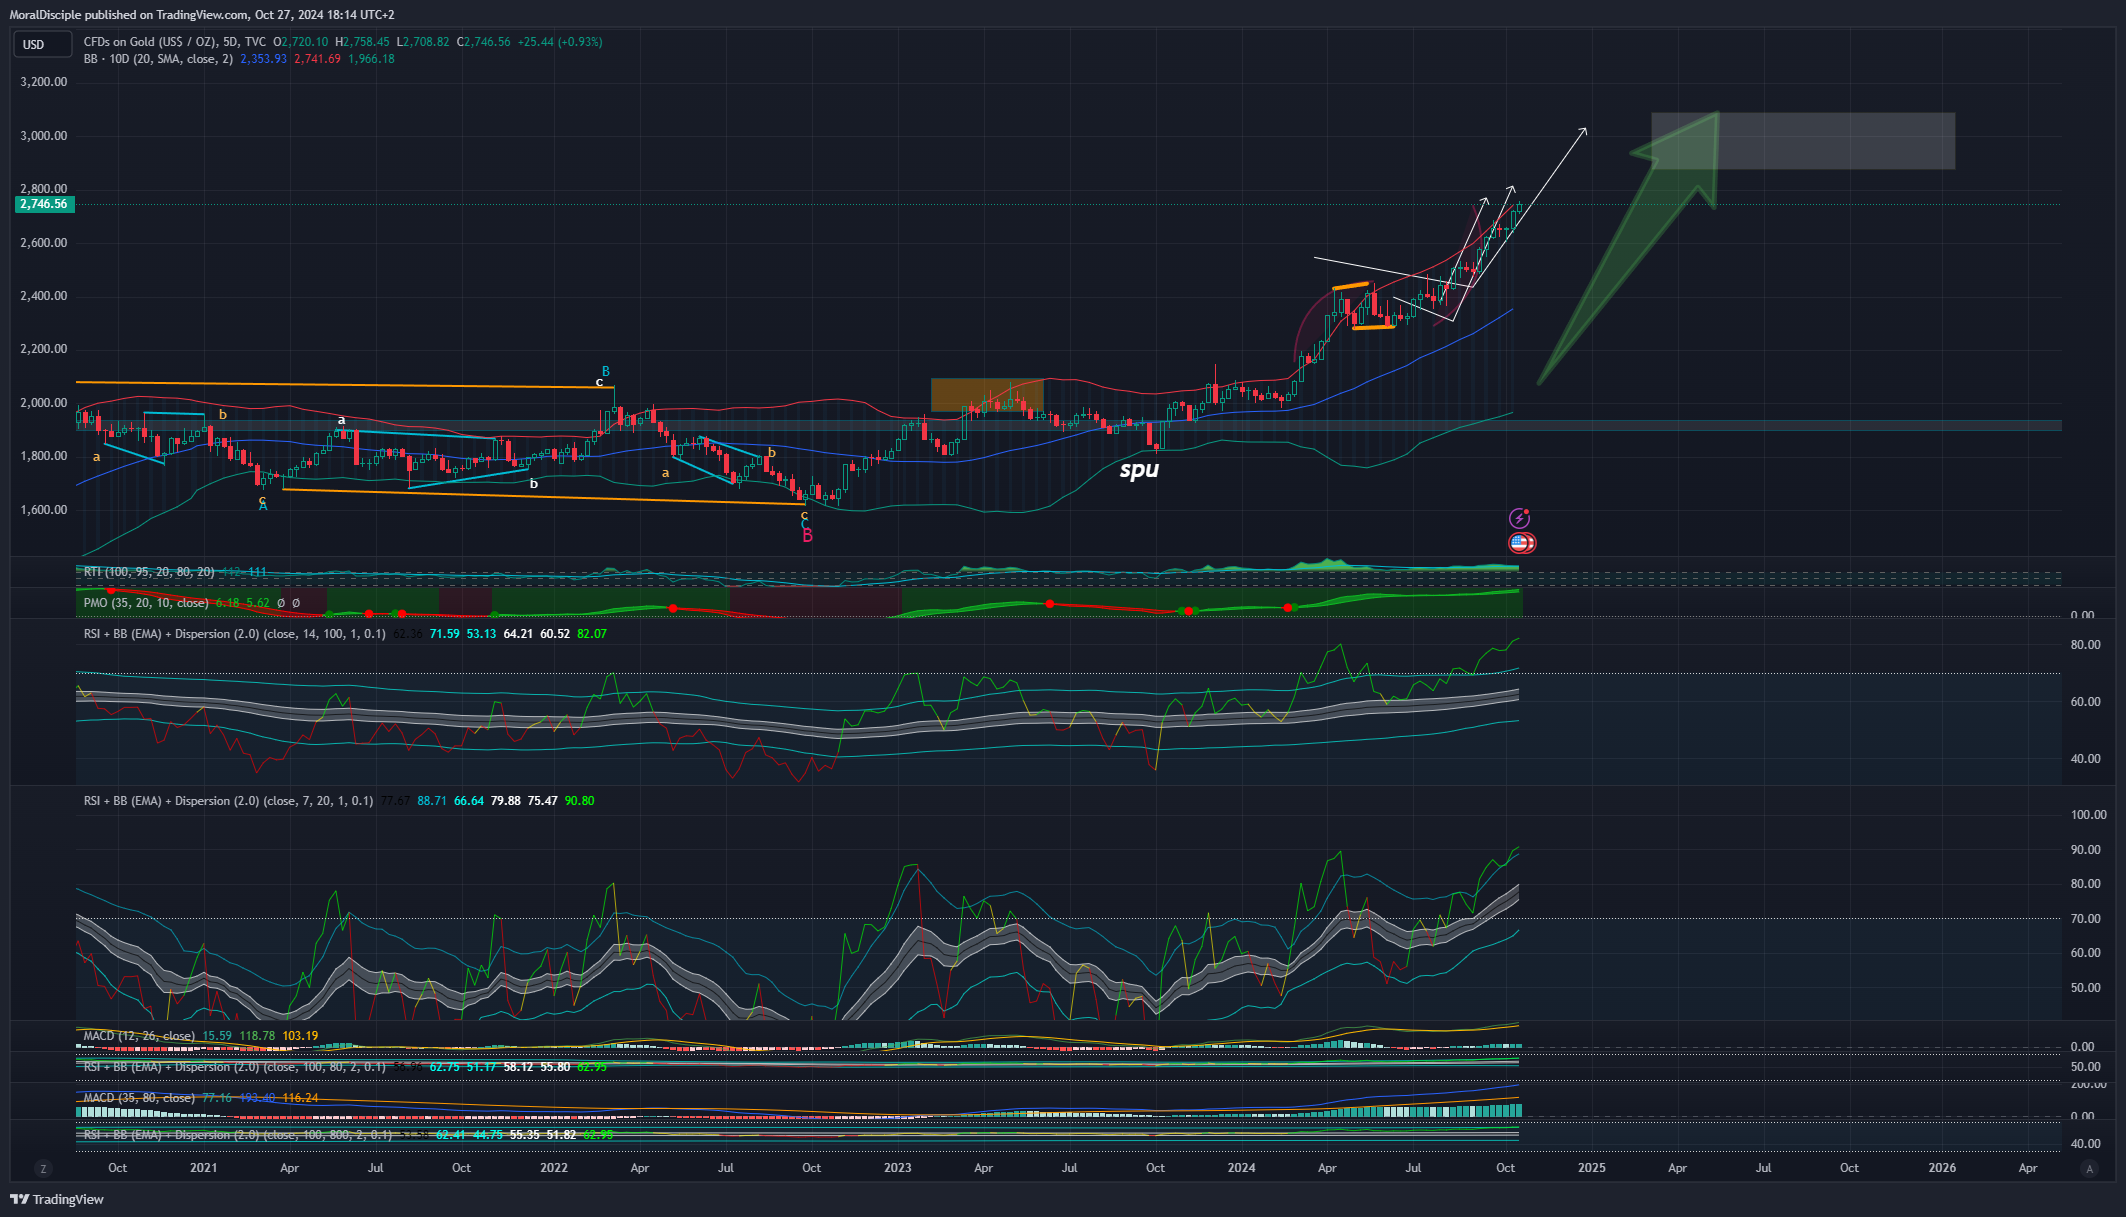Viewport: 2126px width, 1217px height.
Task: Click the 3,200.00 price axis label
Action: click(44, 82)
